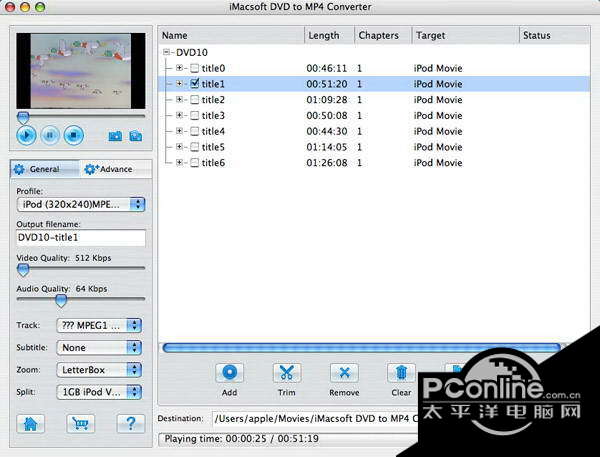The image size is (600, 457).
Task: Open the Trim scissors tool
Action: tap(287, 373)
